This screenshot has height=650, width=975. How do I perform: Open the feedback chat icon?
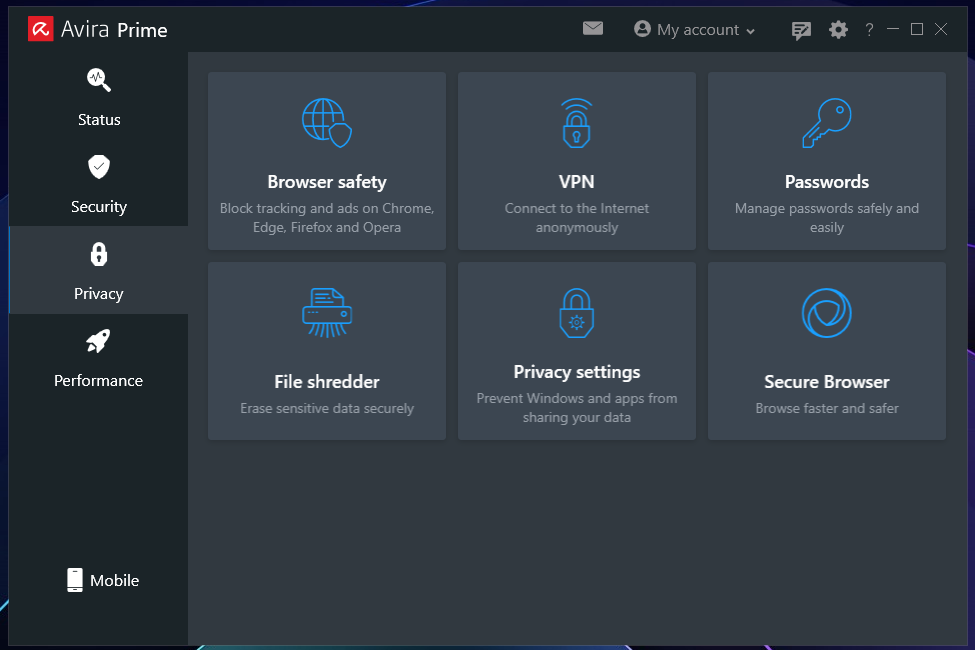pyautogui.click(x=801, y=30)
